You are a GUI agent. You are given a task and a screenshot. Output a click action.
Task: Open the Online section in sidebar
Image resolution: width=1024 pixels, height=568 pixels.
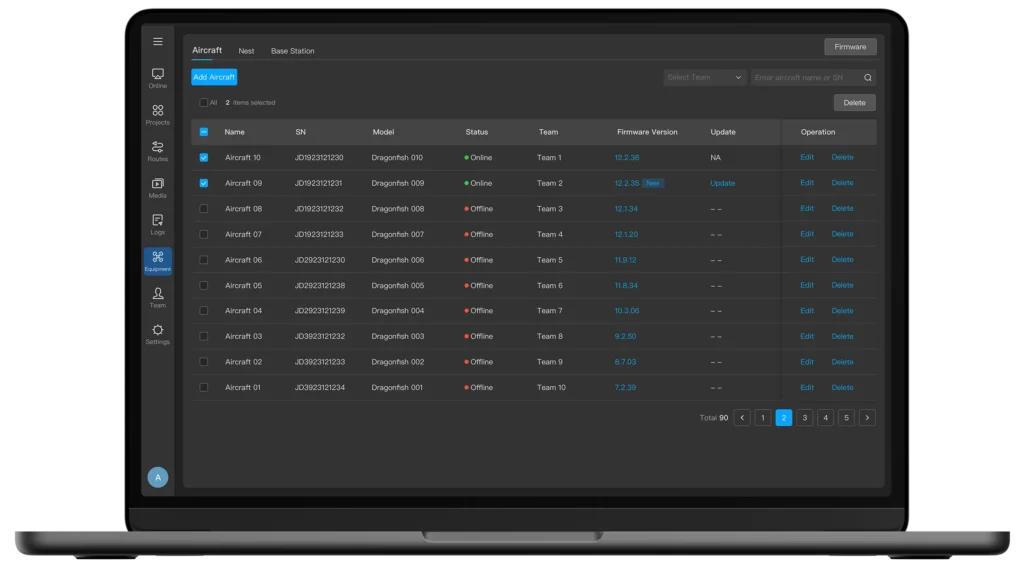coord(157,78)
